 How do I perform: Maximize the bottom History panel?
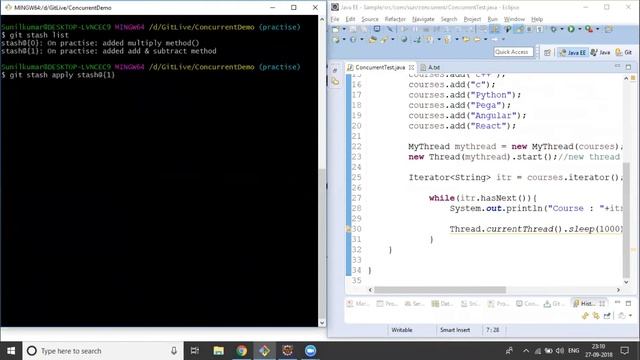tap(628, 303)
